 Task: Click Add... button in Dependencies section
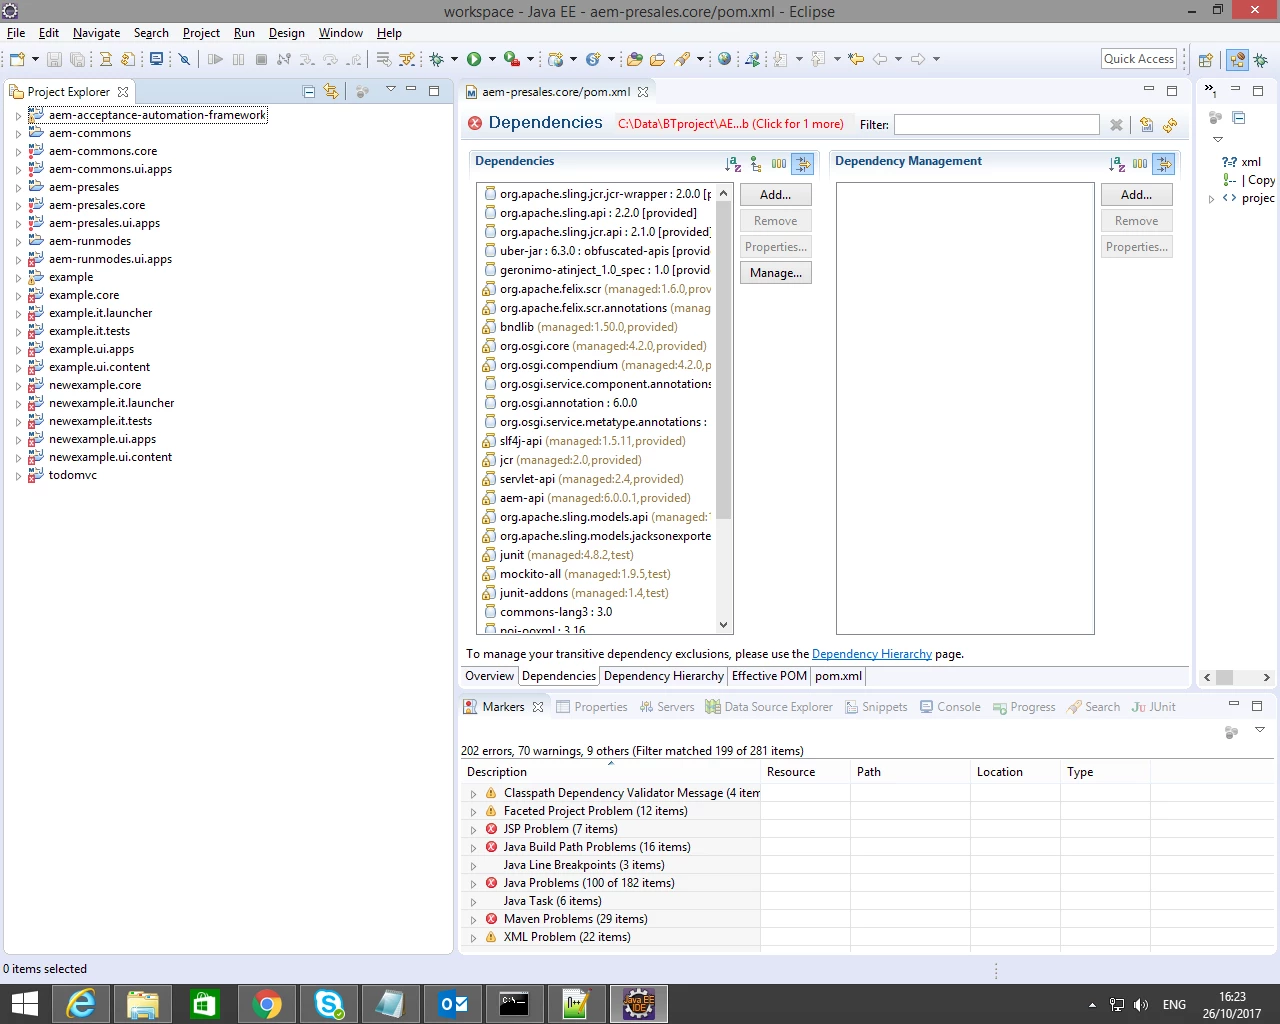(775, 195)
